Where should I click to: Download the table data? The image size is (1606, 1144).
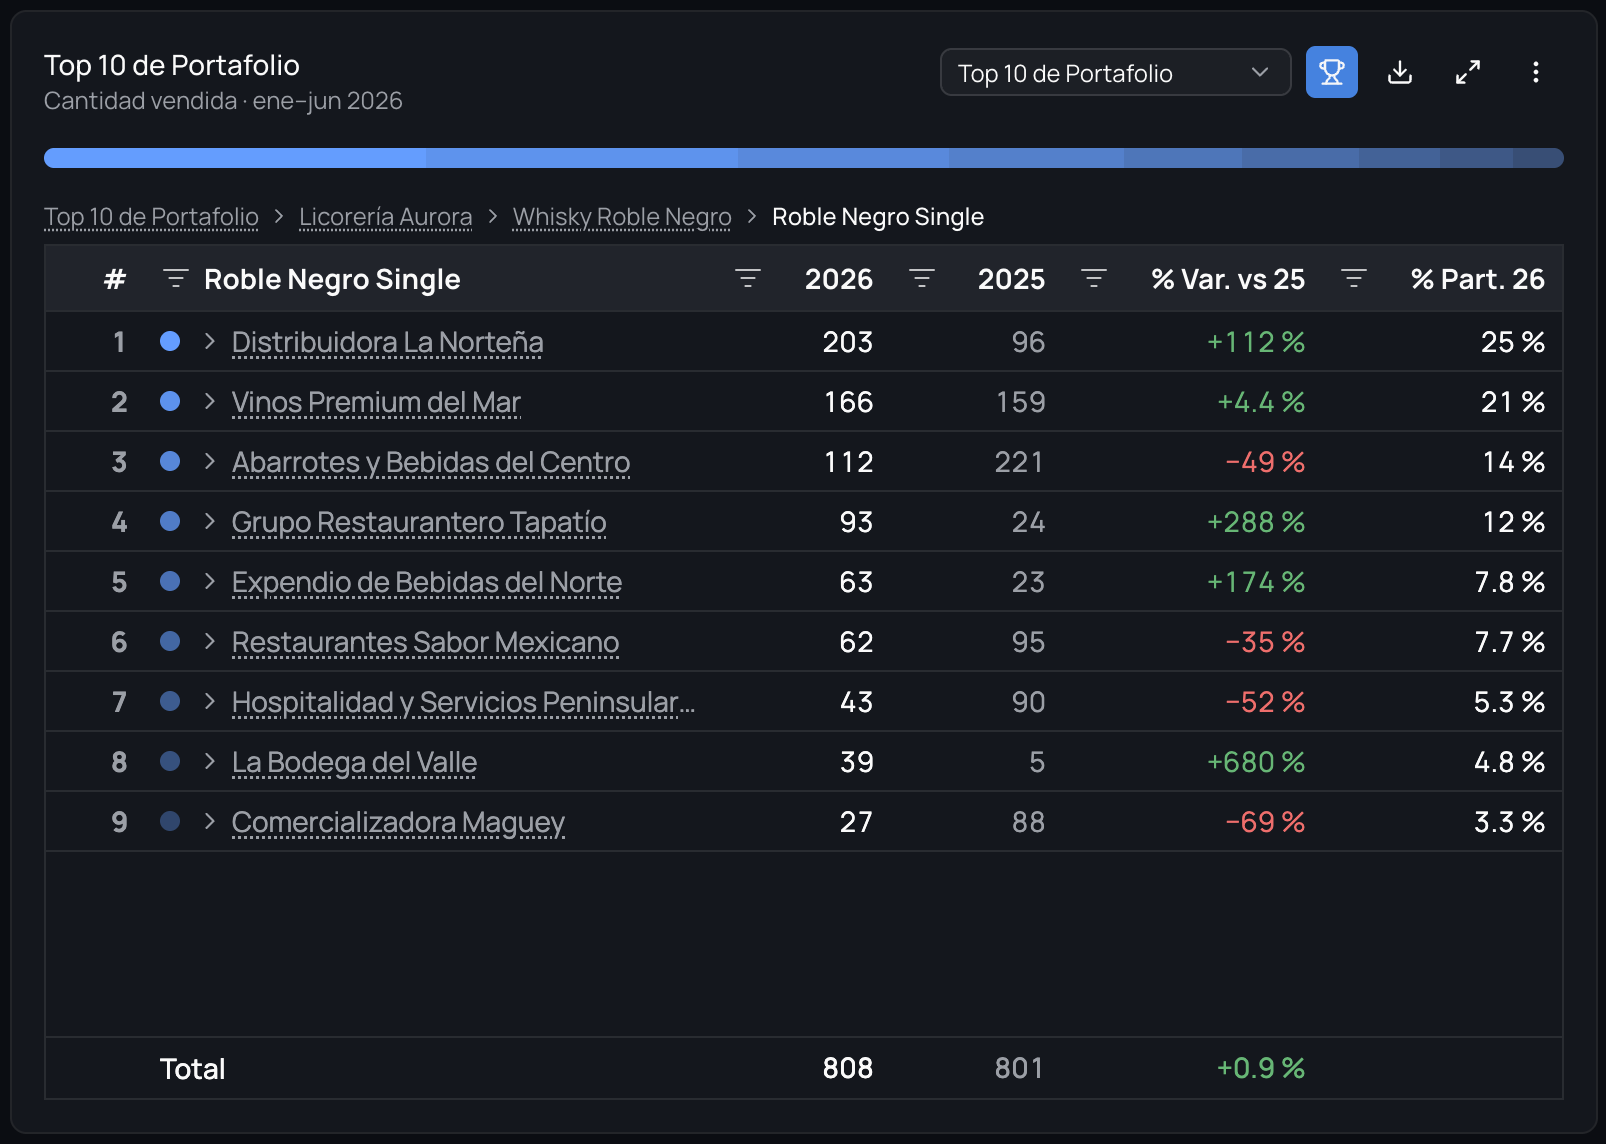point(1400,72)
